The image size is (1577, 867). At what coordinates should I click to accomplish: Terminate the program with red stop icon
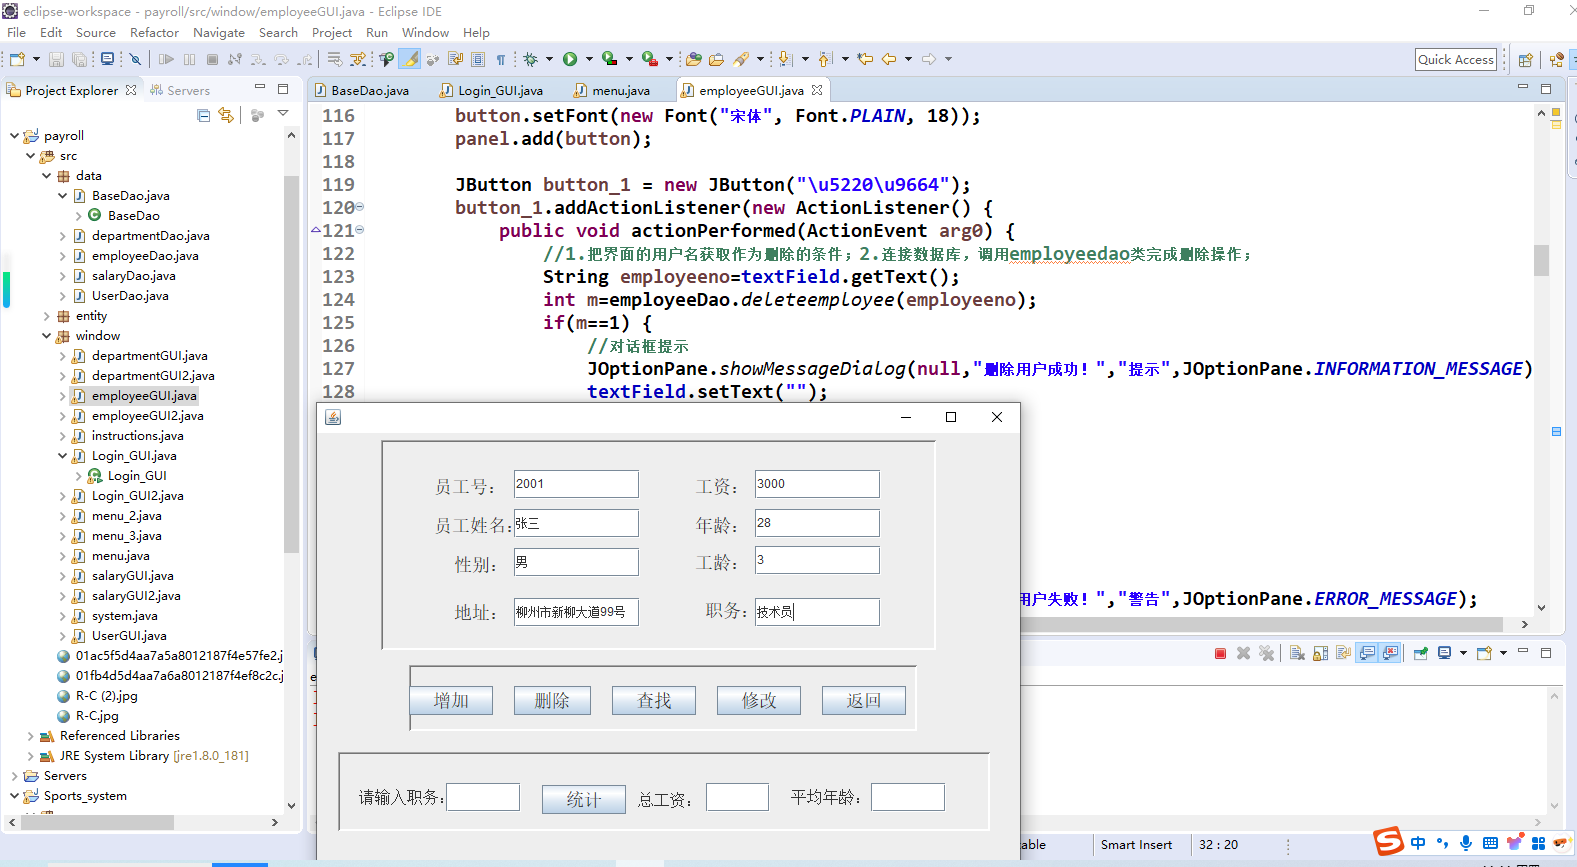[x=1220, y=653]
